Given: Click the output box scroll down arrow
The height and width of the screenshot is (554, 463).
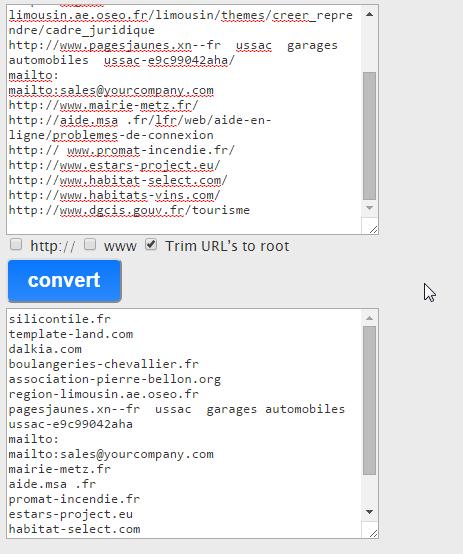Looking at the screenshot, I should (369, 512).
